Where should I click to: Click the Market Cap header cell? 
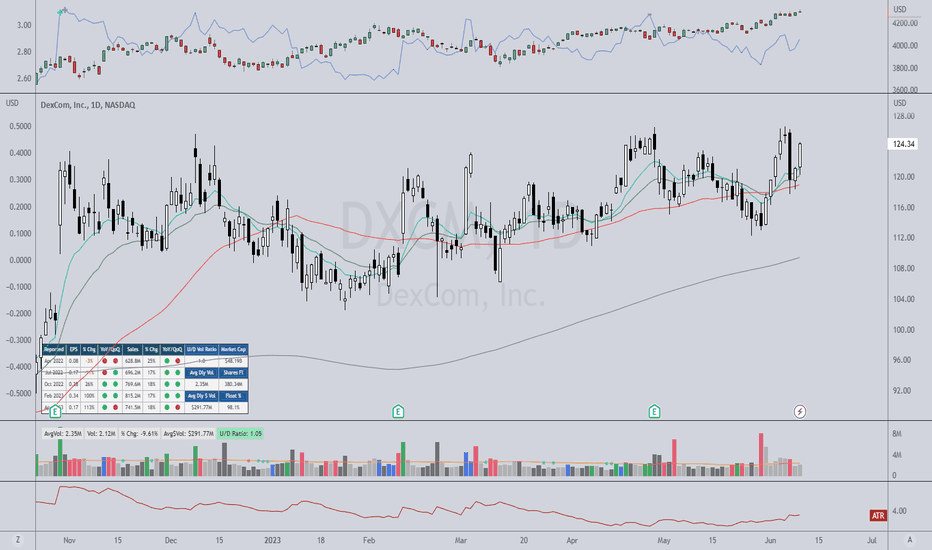pyautogui.click(x=233, y=350)
